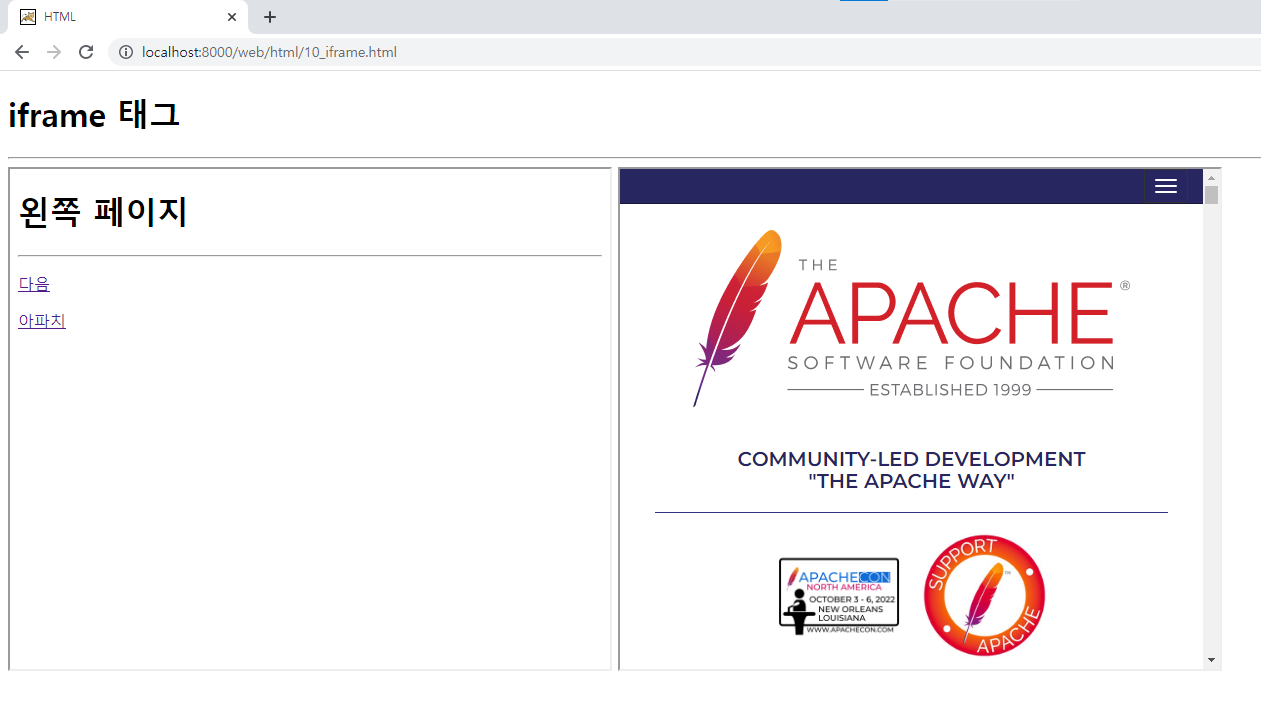Follow the 다음 link
The image size is (1261, 708).
click(x=34, y=284)
